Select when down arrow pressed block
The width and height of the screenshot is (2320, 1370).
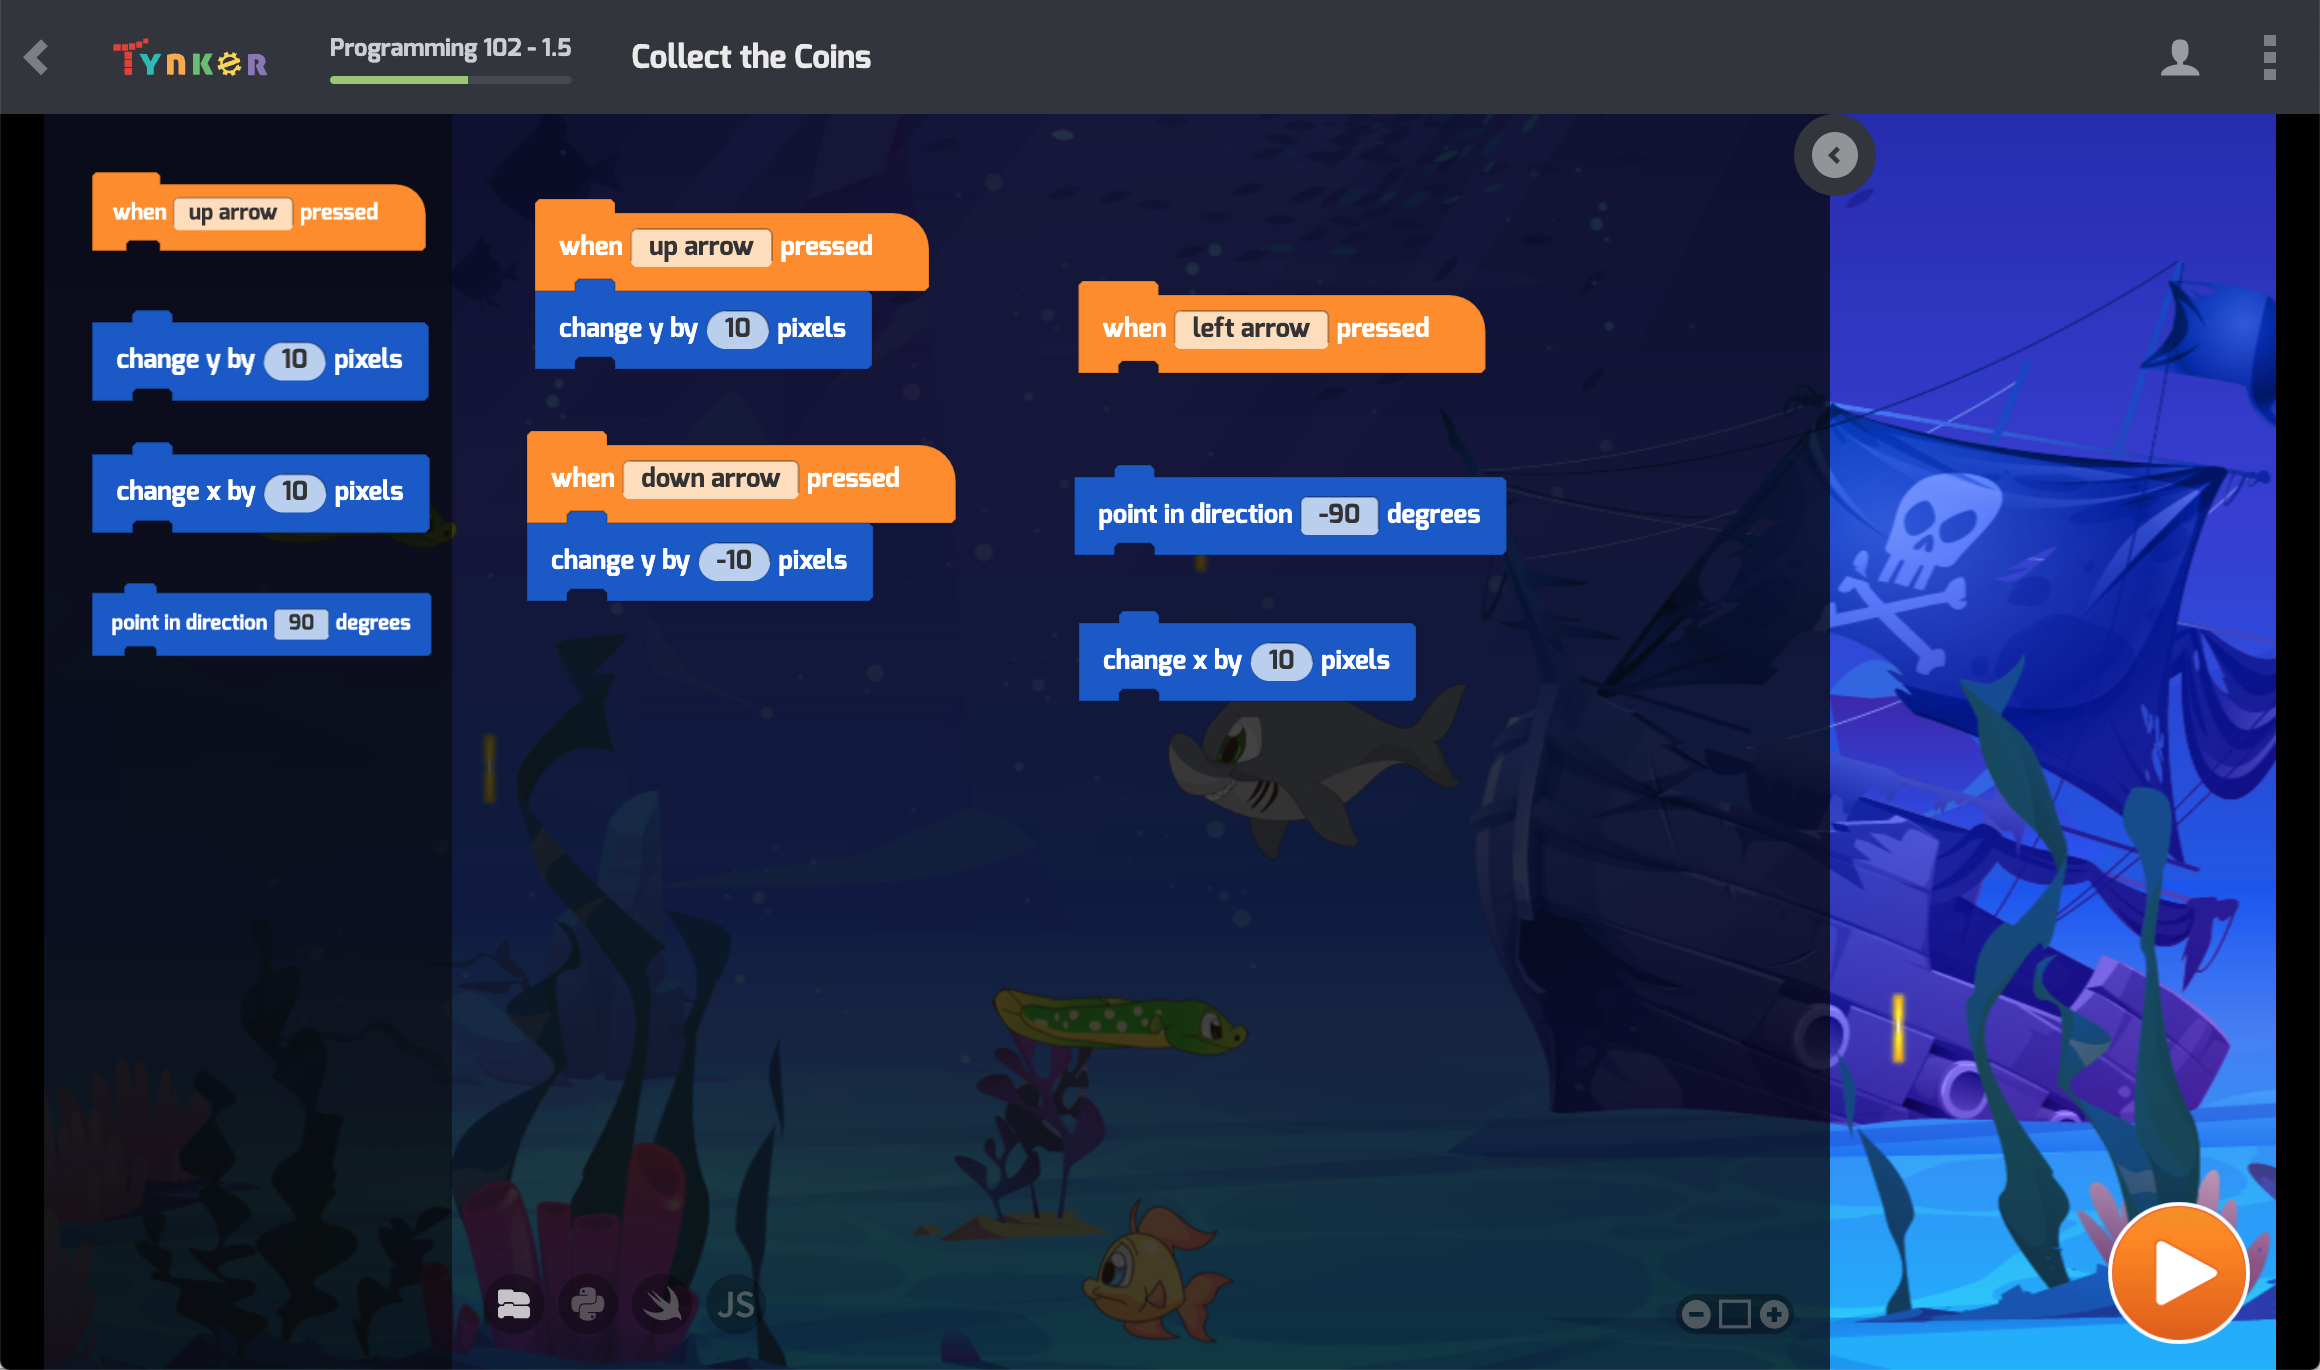741,479
